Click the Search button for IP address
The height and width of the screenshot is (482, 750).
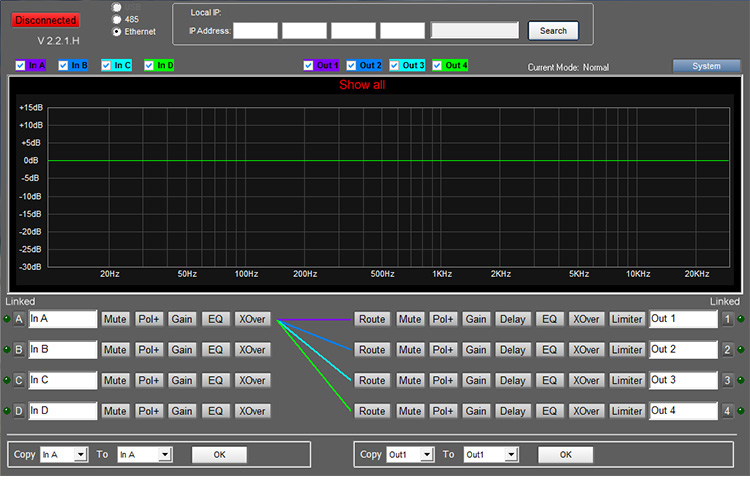[553, 31]
